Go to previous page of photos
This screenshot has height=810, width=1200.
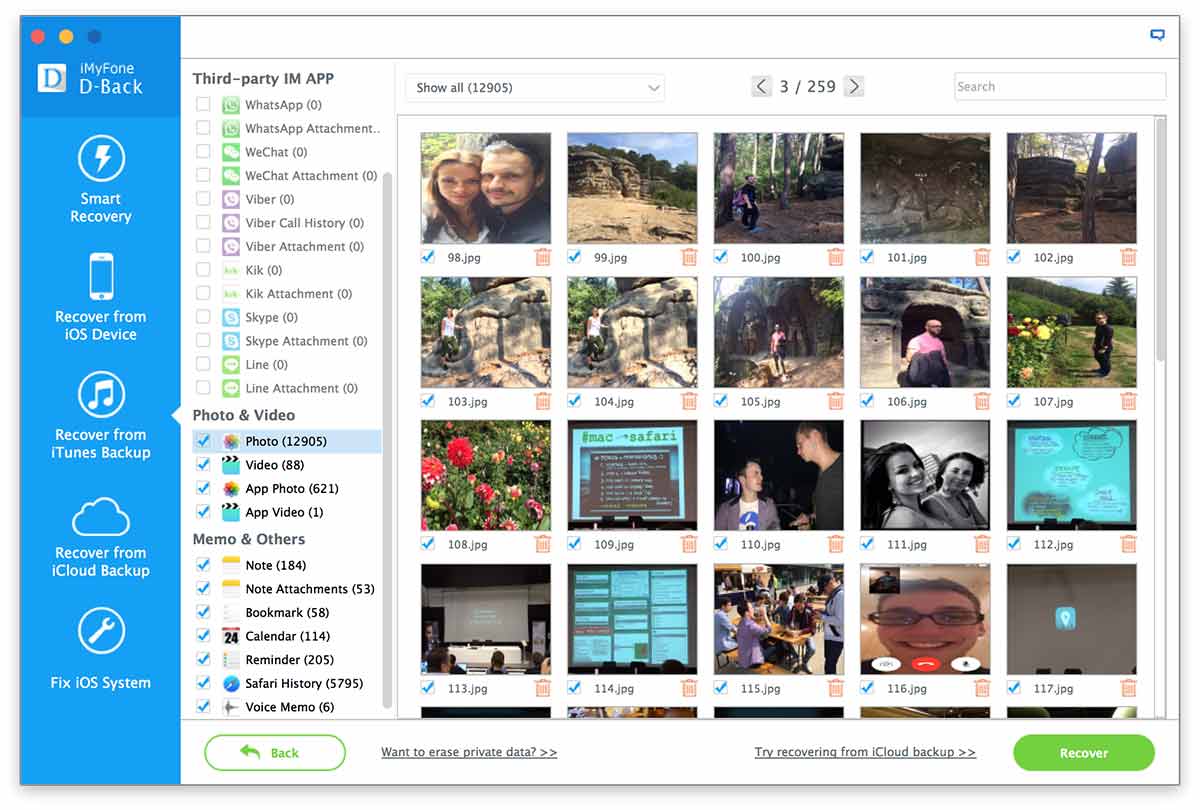(762, 87)
